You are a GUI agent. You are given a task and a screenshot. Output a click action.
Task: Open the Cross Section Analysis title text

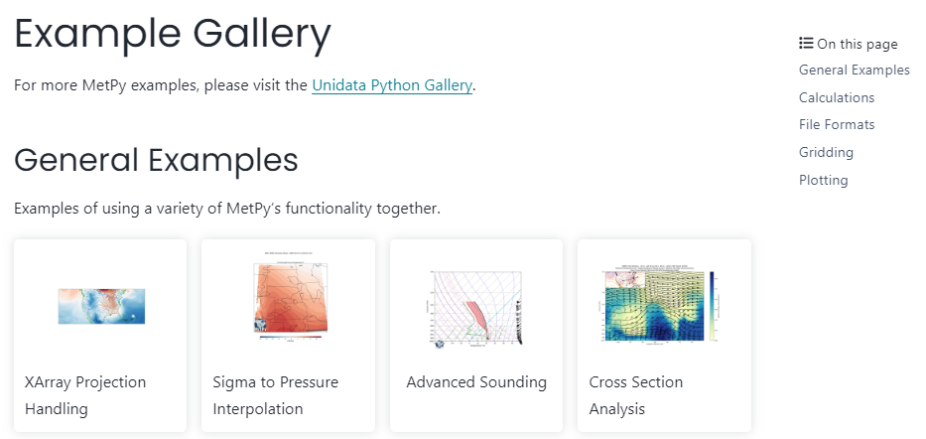pos(636,395)
